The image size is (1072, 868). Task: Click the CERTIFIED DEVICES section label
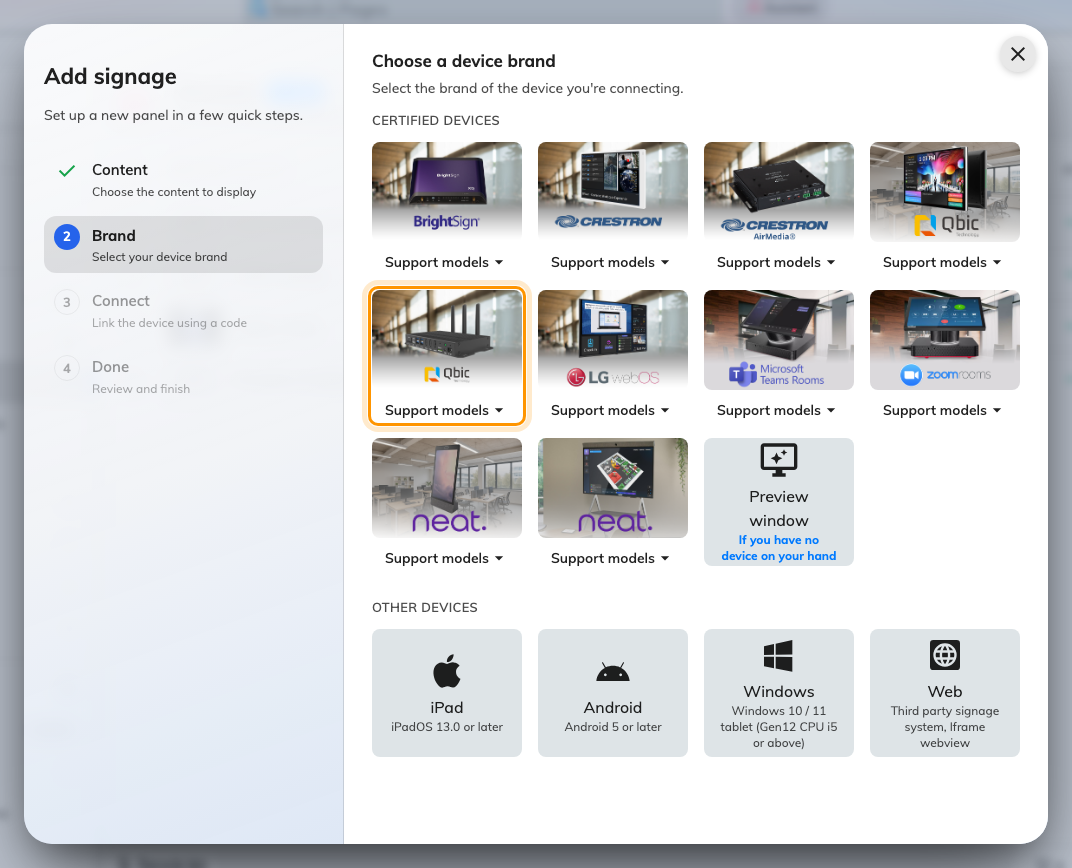[436, 120]
